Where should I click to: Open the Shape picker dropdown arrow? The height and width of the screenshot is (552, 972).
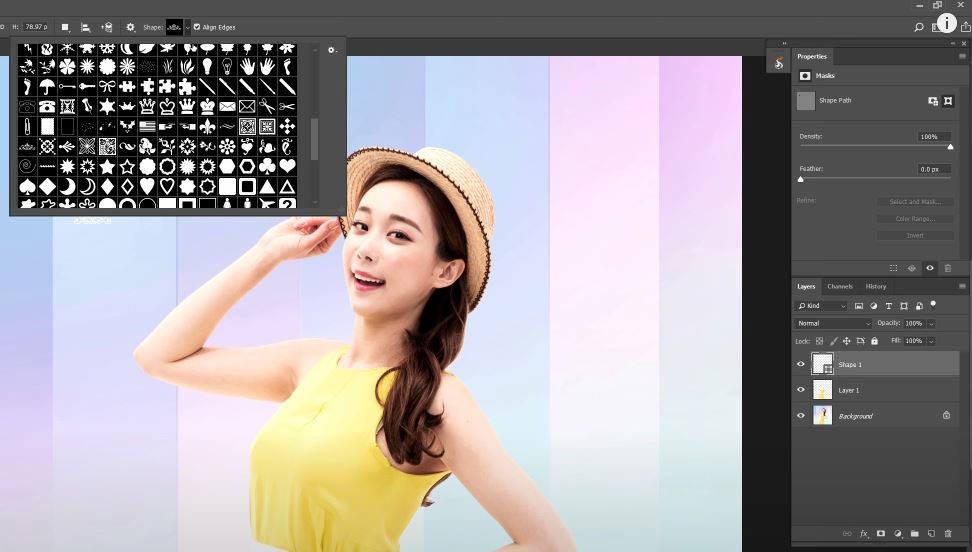187,27
